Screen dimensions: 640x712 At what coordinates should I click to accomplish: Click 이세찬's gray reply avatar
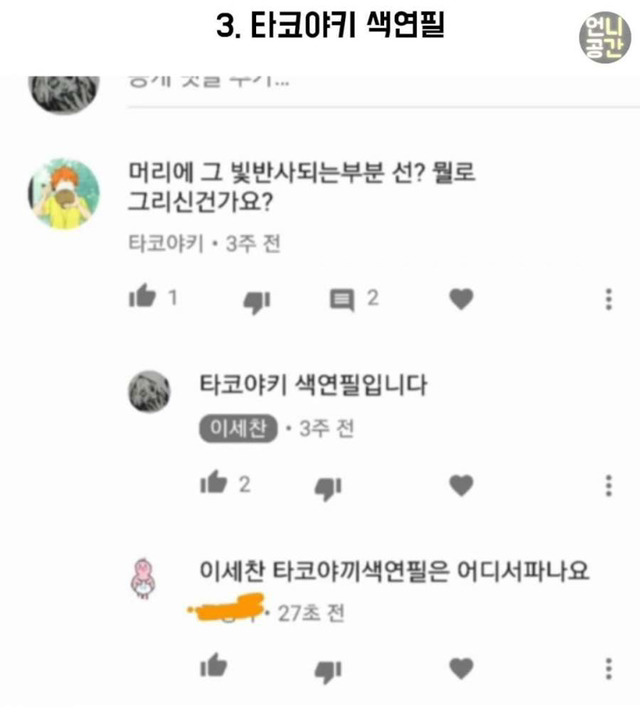coord(149,392)
